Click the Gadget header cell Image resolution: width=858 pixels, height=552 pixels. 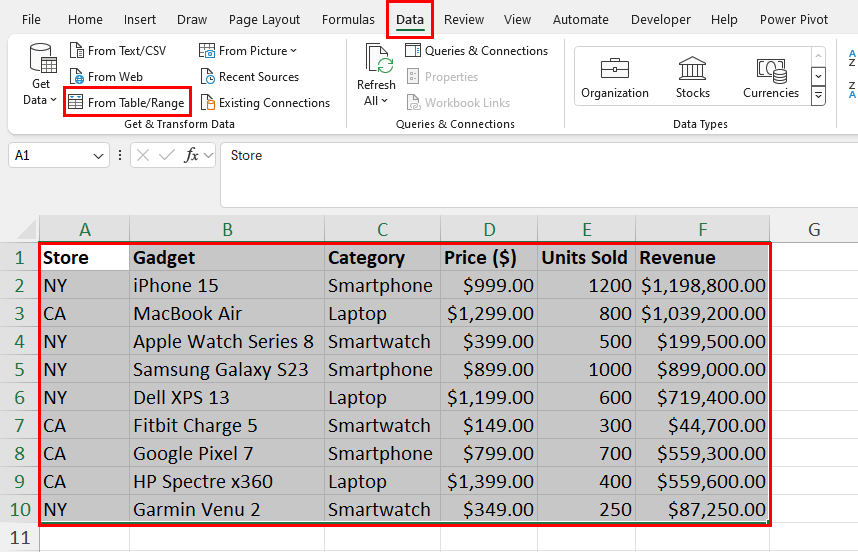coord(227,257)
